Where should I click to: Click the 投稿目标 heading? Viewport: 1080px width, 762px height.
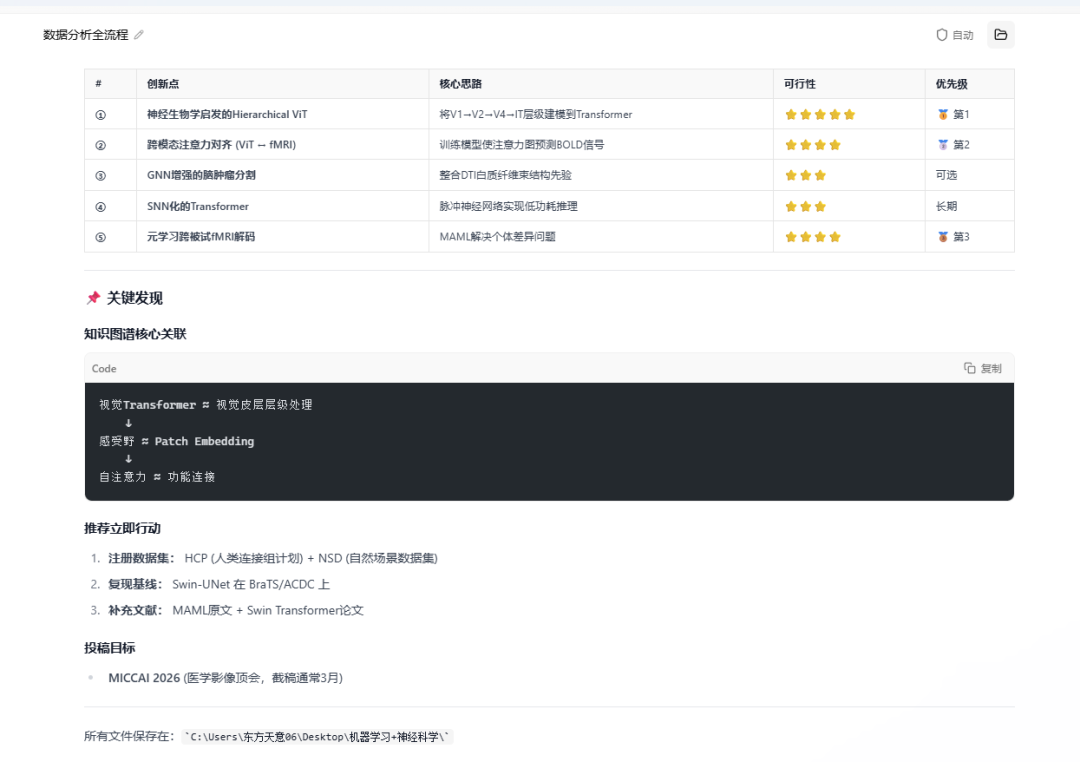pyautogui.click(x=110, y=648)
